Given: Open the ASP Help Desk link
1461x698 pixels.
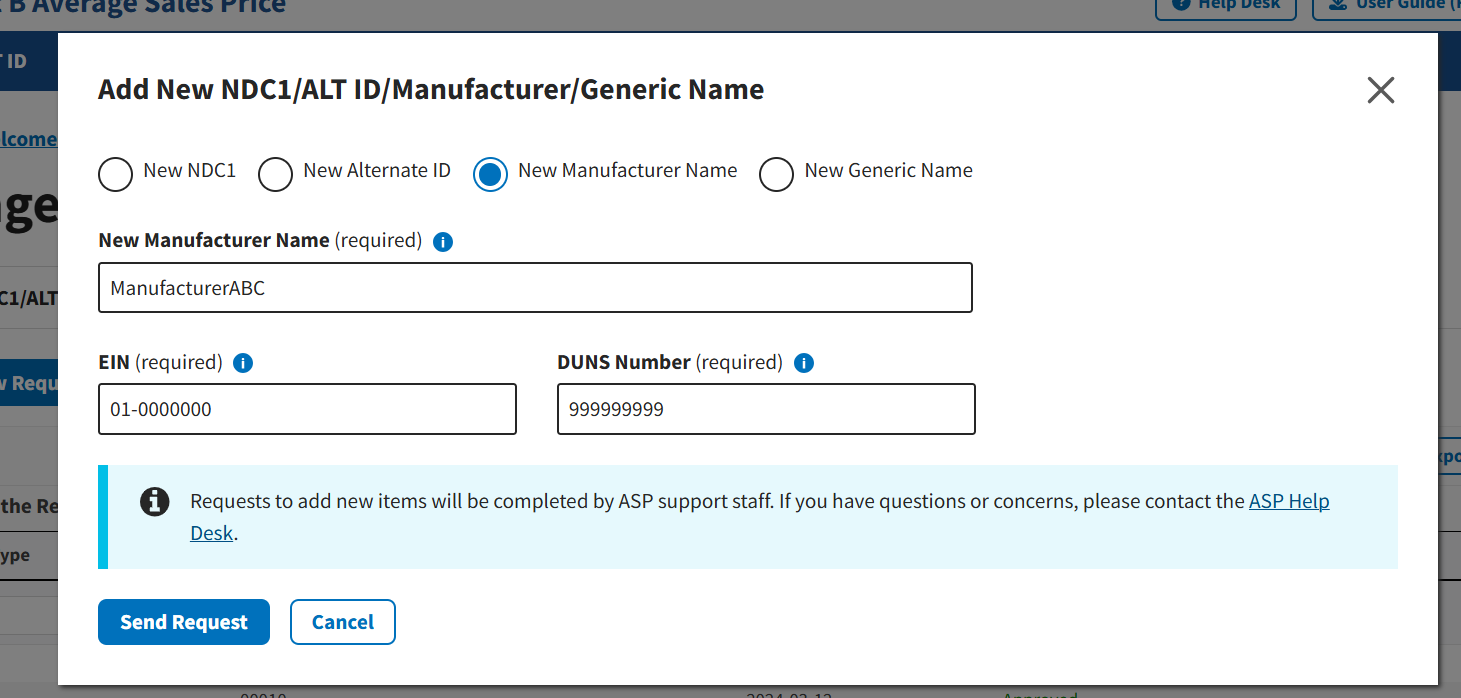Looking at the screenshot, I should coord(1288,502).
